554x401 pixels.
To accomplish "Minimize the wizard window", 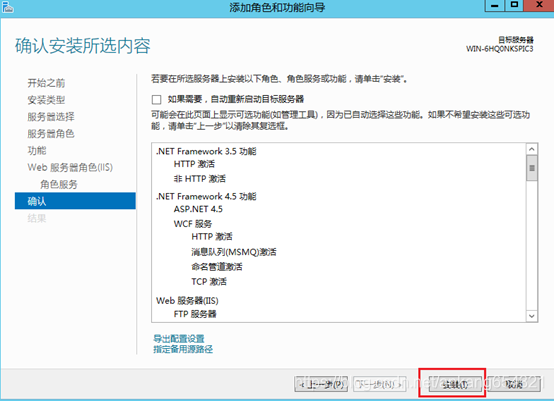I will [x=495, y=6].
